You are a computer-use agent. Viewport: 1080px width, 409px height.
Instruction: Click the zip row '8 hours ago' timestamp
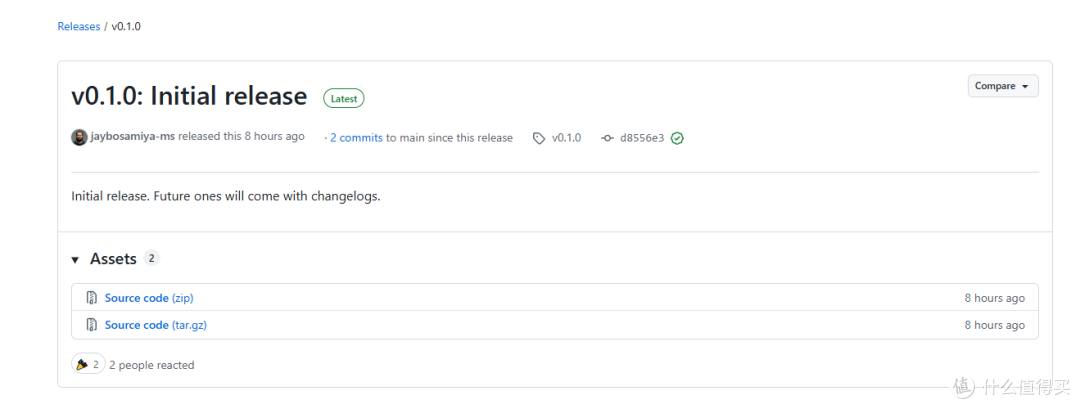pos(995,298)
